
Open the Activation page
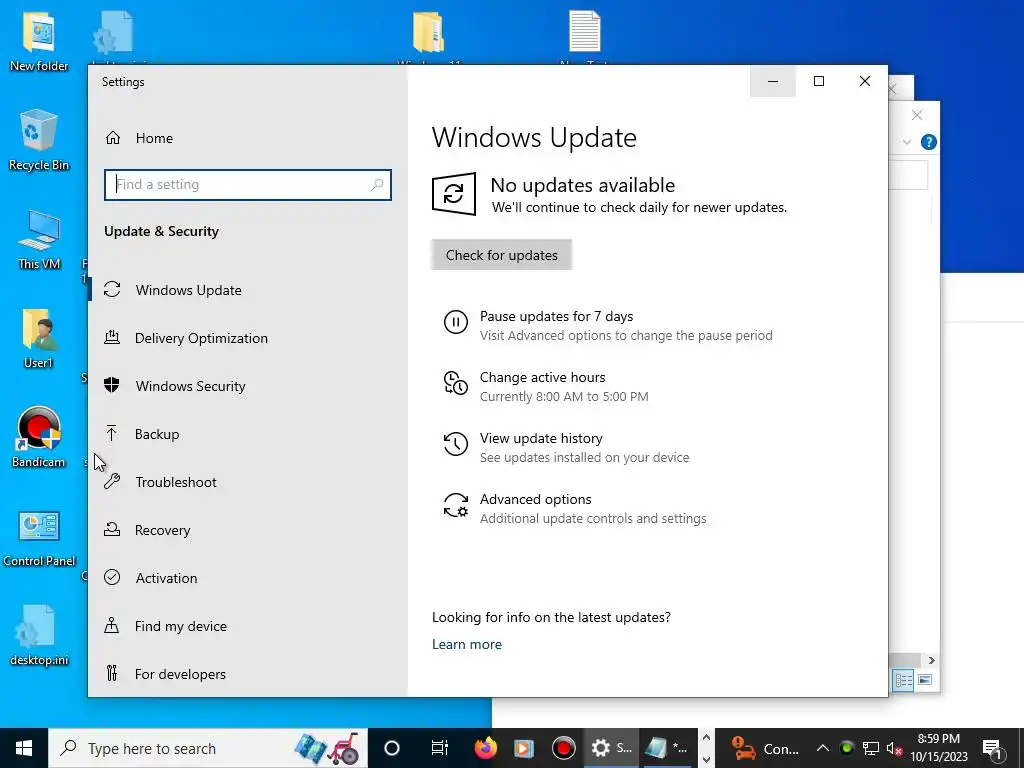[x=248, y=577]
